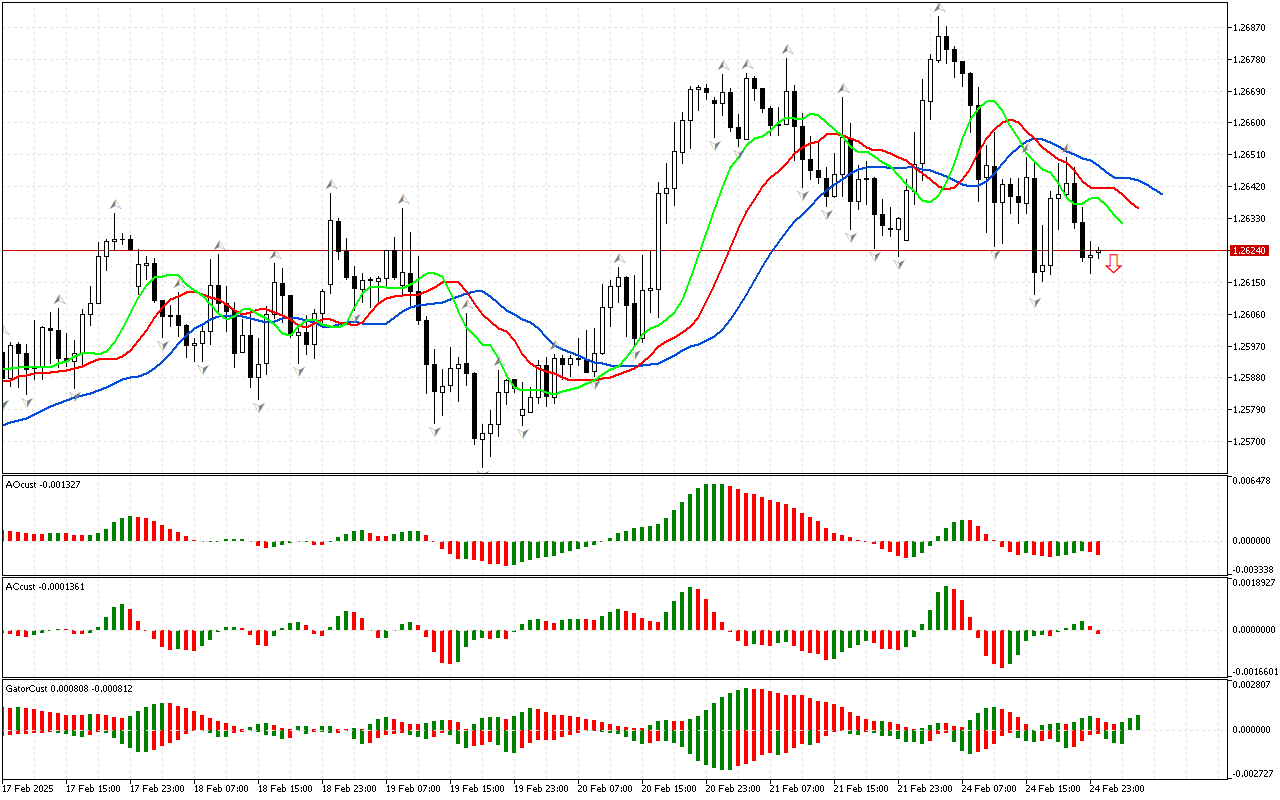Viewport: 1280px width, 800px height.
Task: Click the 1.26600 price level
Action: click(x=1250, y=123)
